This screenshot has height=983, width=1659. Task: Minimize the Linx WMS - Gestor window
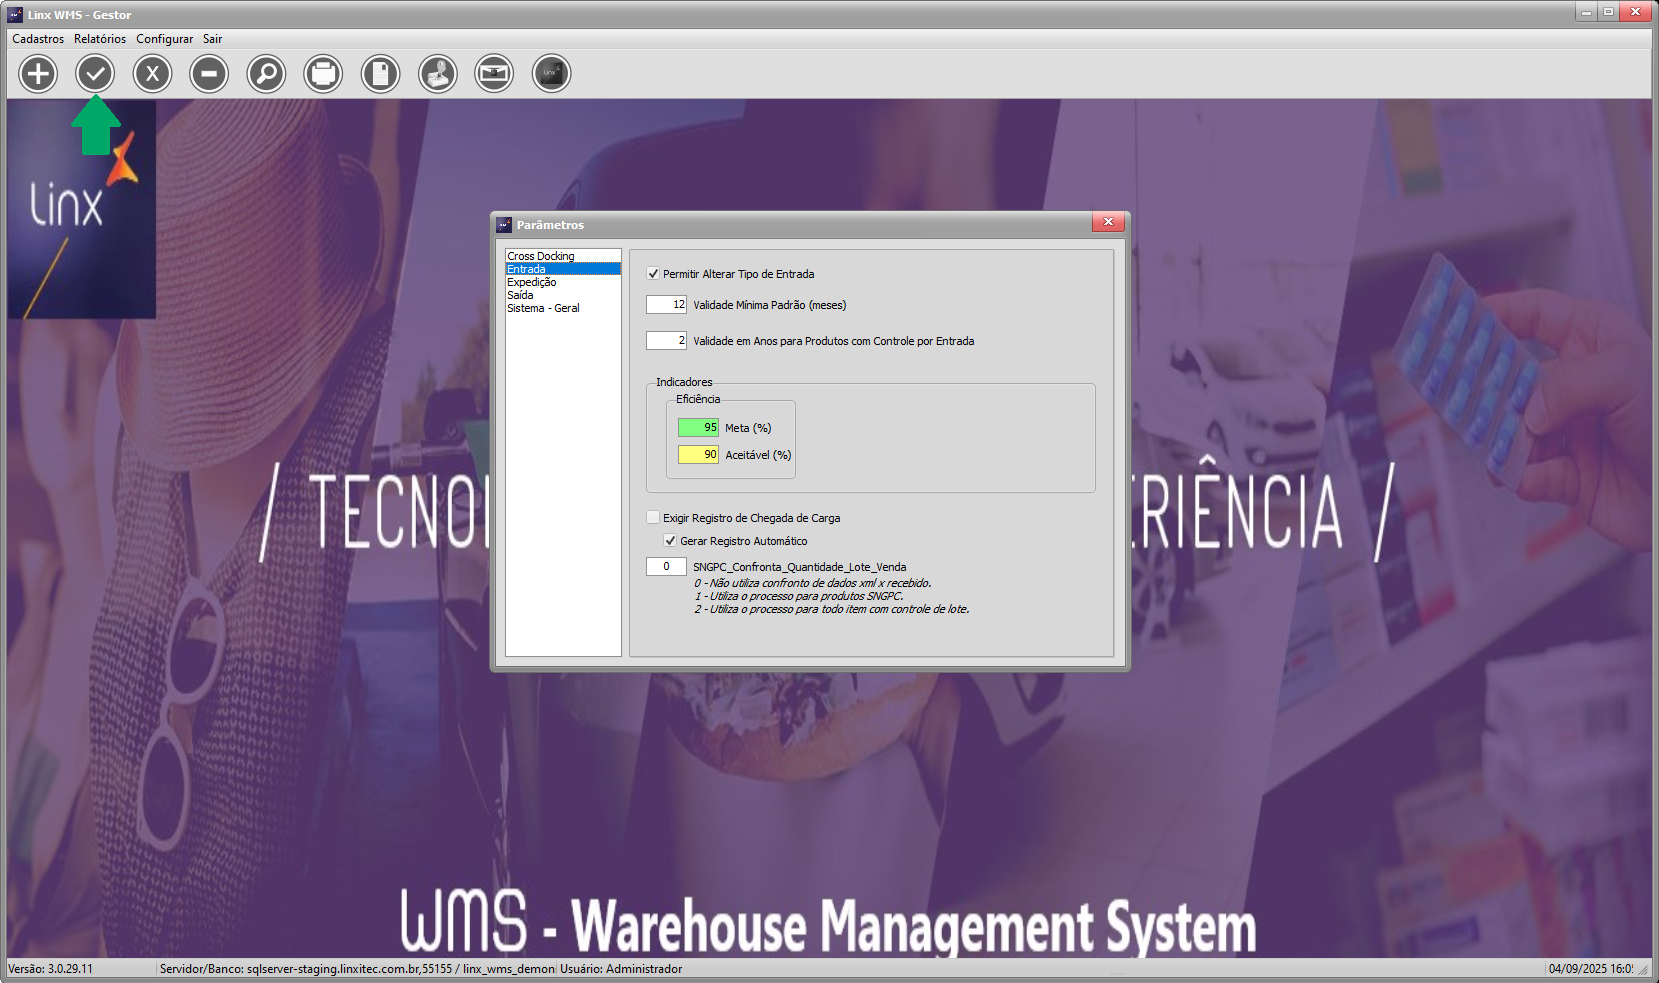pos(1586,12)
